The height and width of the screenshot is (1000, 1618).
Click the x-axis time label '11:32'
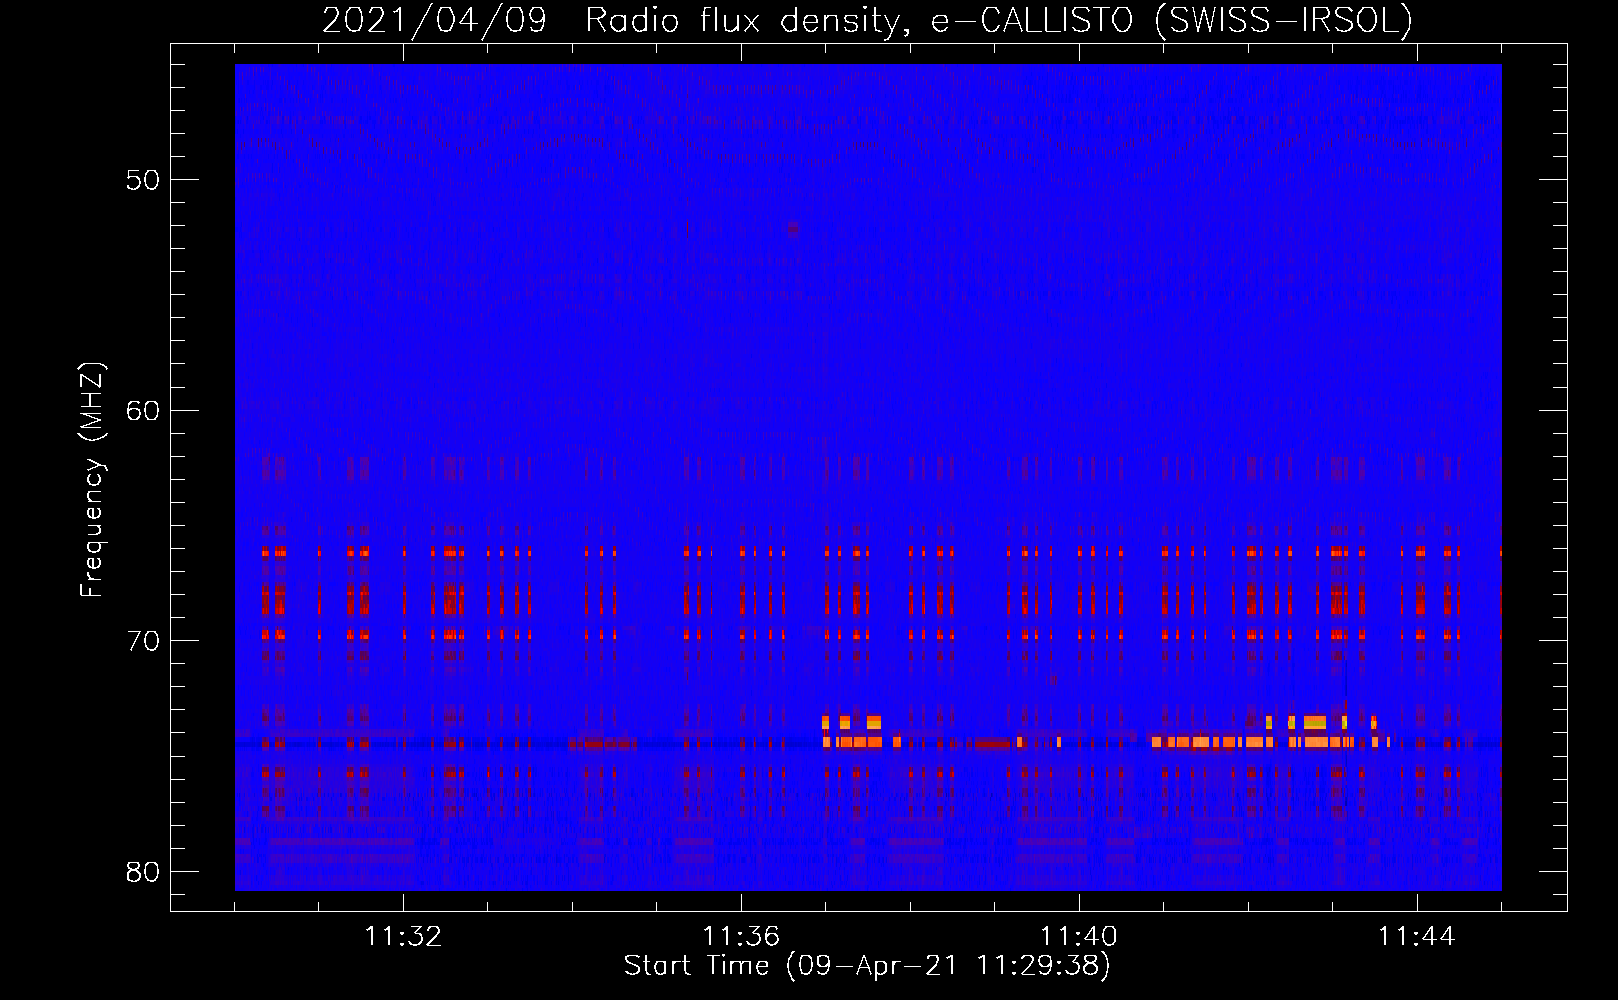pyautogui.click(x=403, y=937)
